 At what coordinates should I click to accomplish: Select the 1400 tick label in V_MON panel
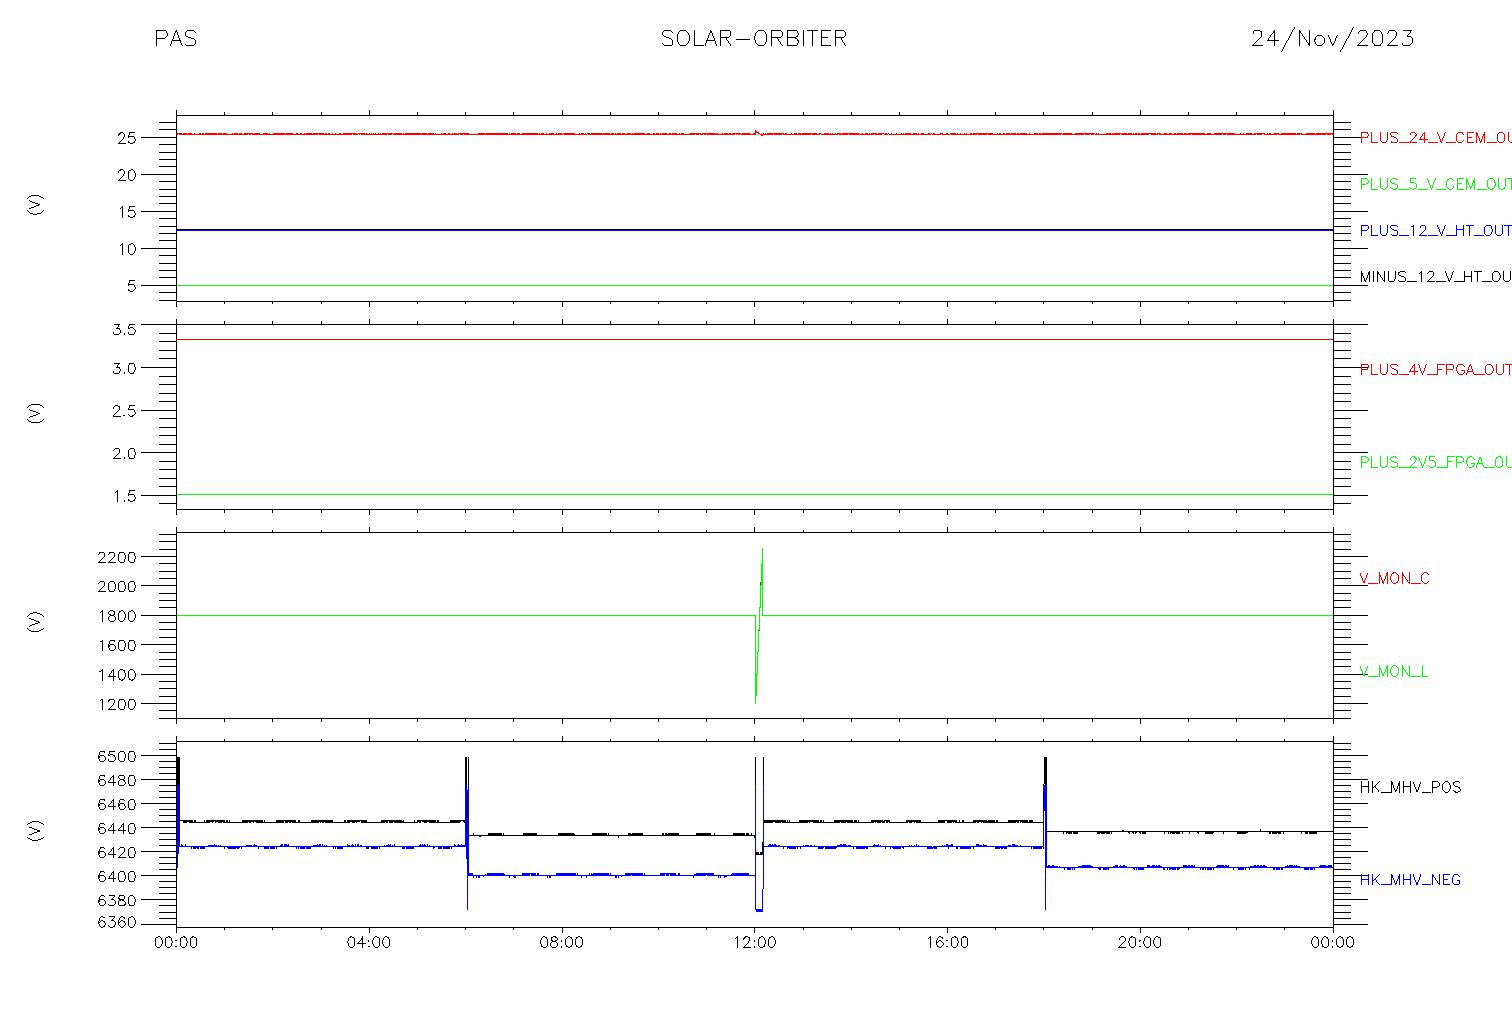click(117, 675)
